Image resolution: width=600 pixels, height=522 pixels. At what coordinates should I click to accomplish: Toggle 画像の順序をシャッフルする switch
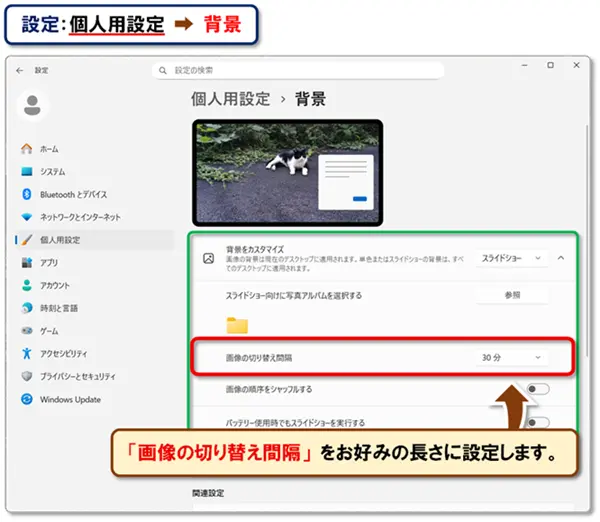pos(538,389)
